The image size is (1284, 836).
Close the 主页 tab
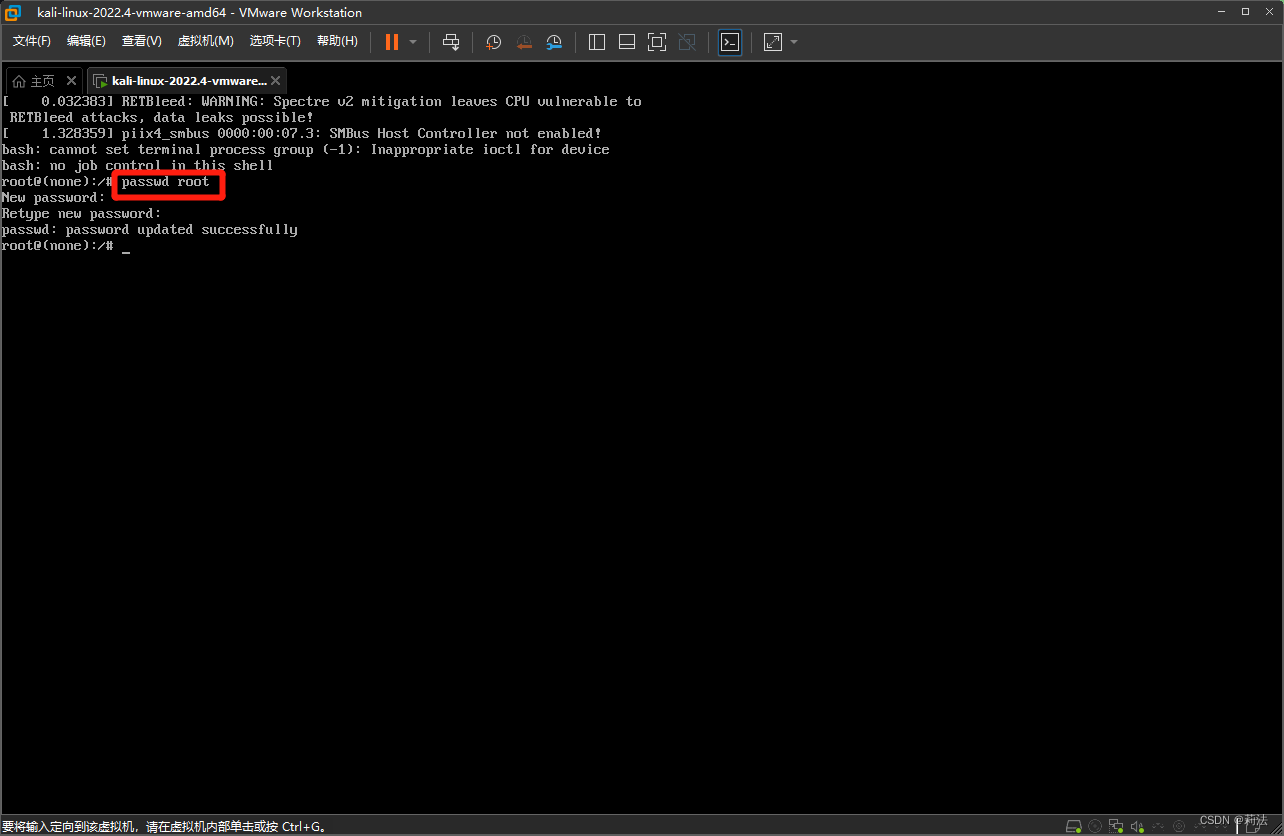pos(71,81)
